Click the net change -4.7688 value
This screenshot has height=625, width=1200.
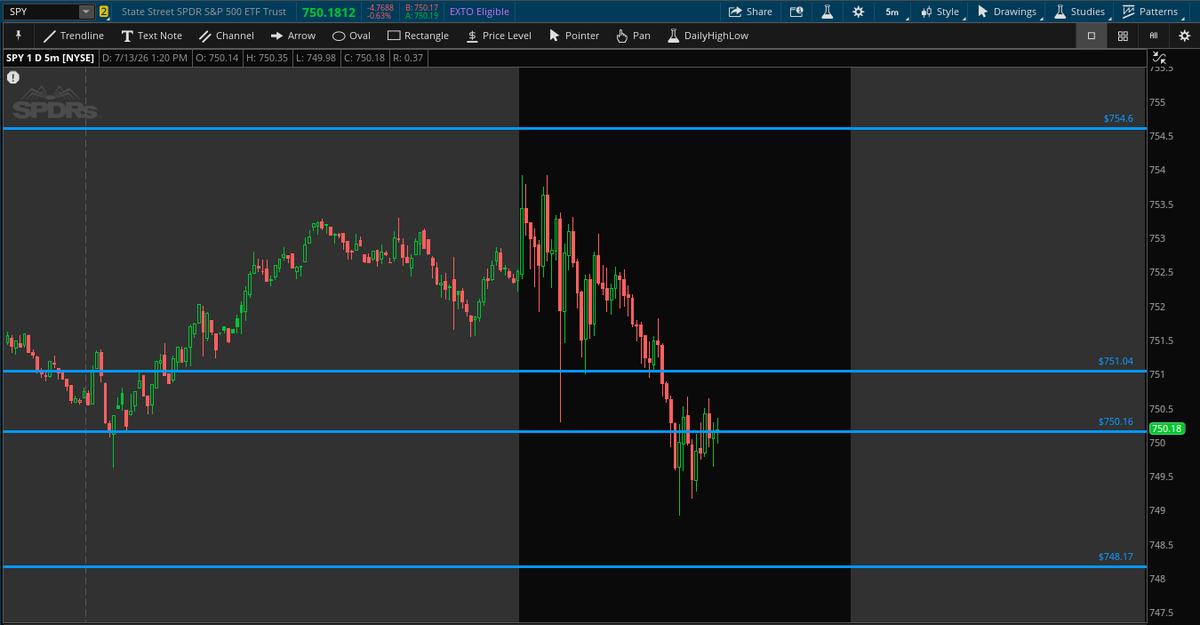[382, 8]
